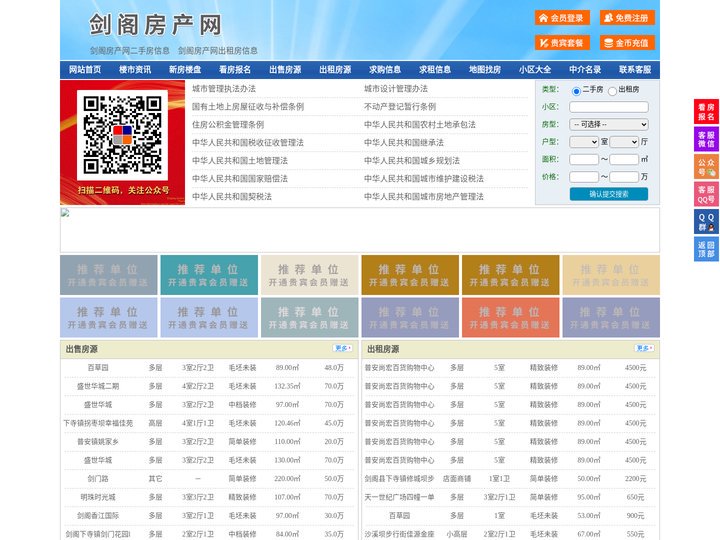Click the pink 客服QQ号 sidebar icon
720x540 pixels.
pyautogui.click(x=706, y=194)
